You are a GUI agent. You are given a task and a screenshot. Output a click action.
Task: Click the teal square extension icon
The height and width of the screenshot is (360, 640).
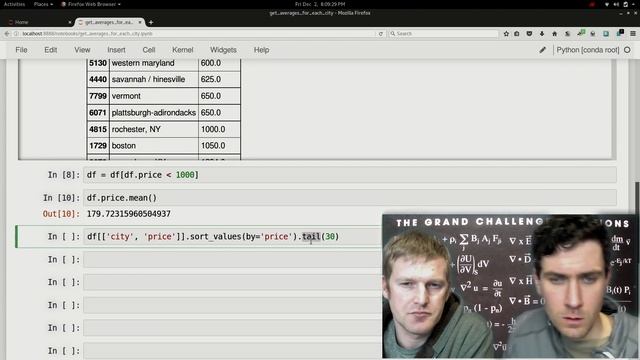coord(606,33)
